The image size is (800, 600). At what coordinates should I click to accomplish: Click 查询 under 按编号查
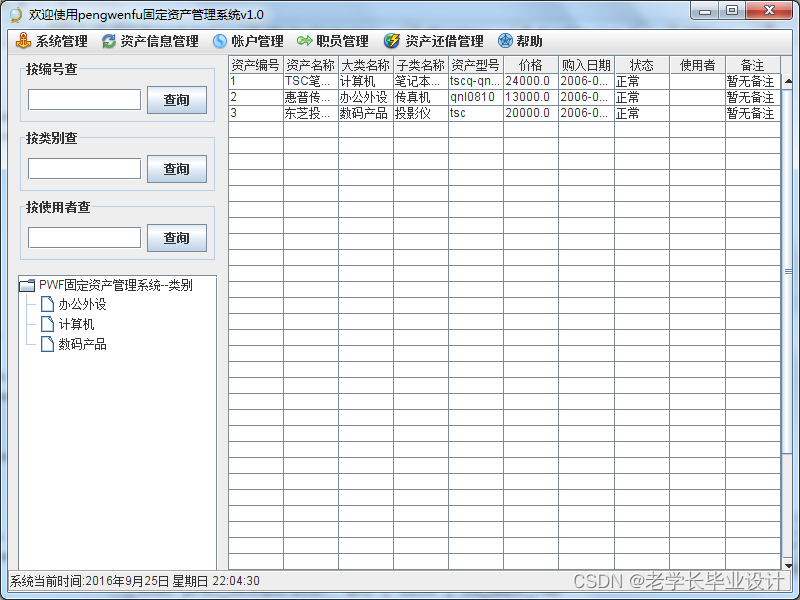176,100
